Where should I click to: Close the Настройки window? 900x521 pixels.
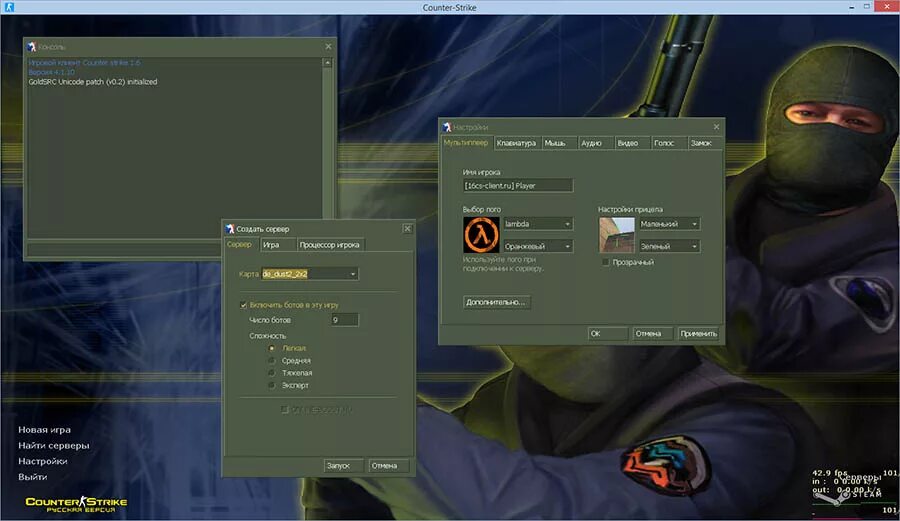click(716, 127)
